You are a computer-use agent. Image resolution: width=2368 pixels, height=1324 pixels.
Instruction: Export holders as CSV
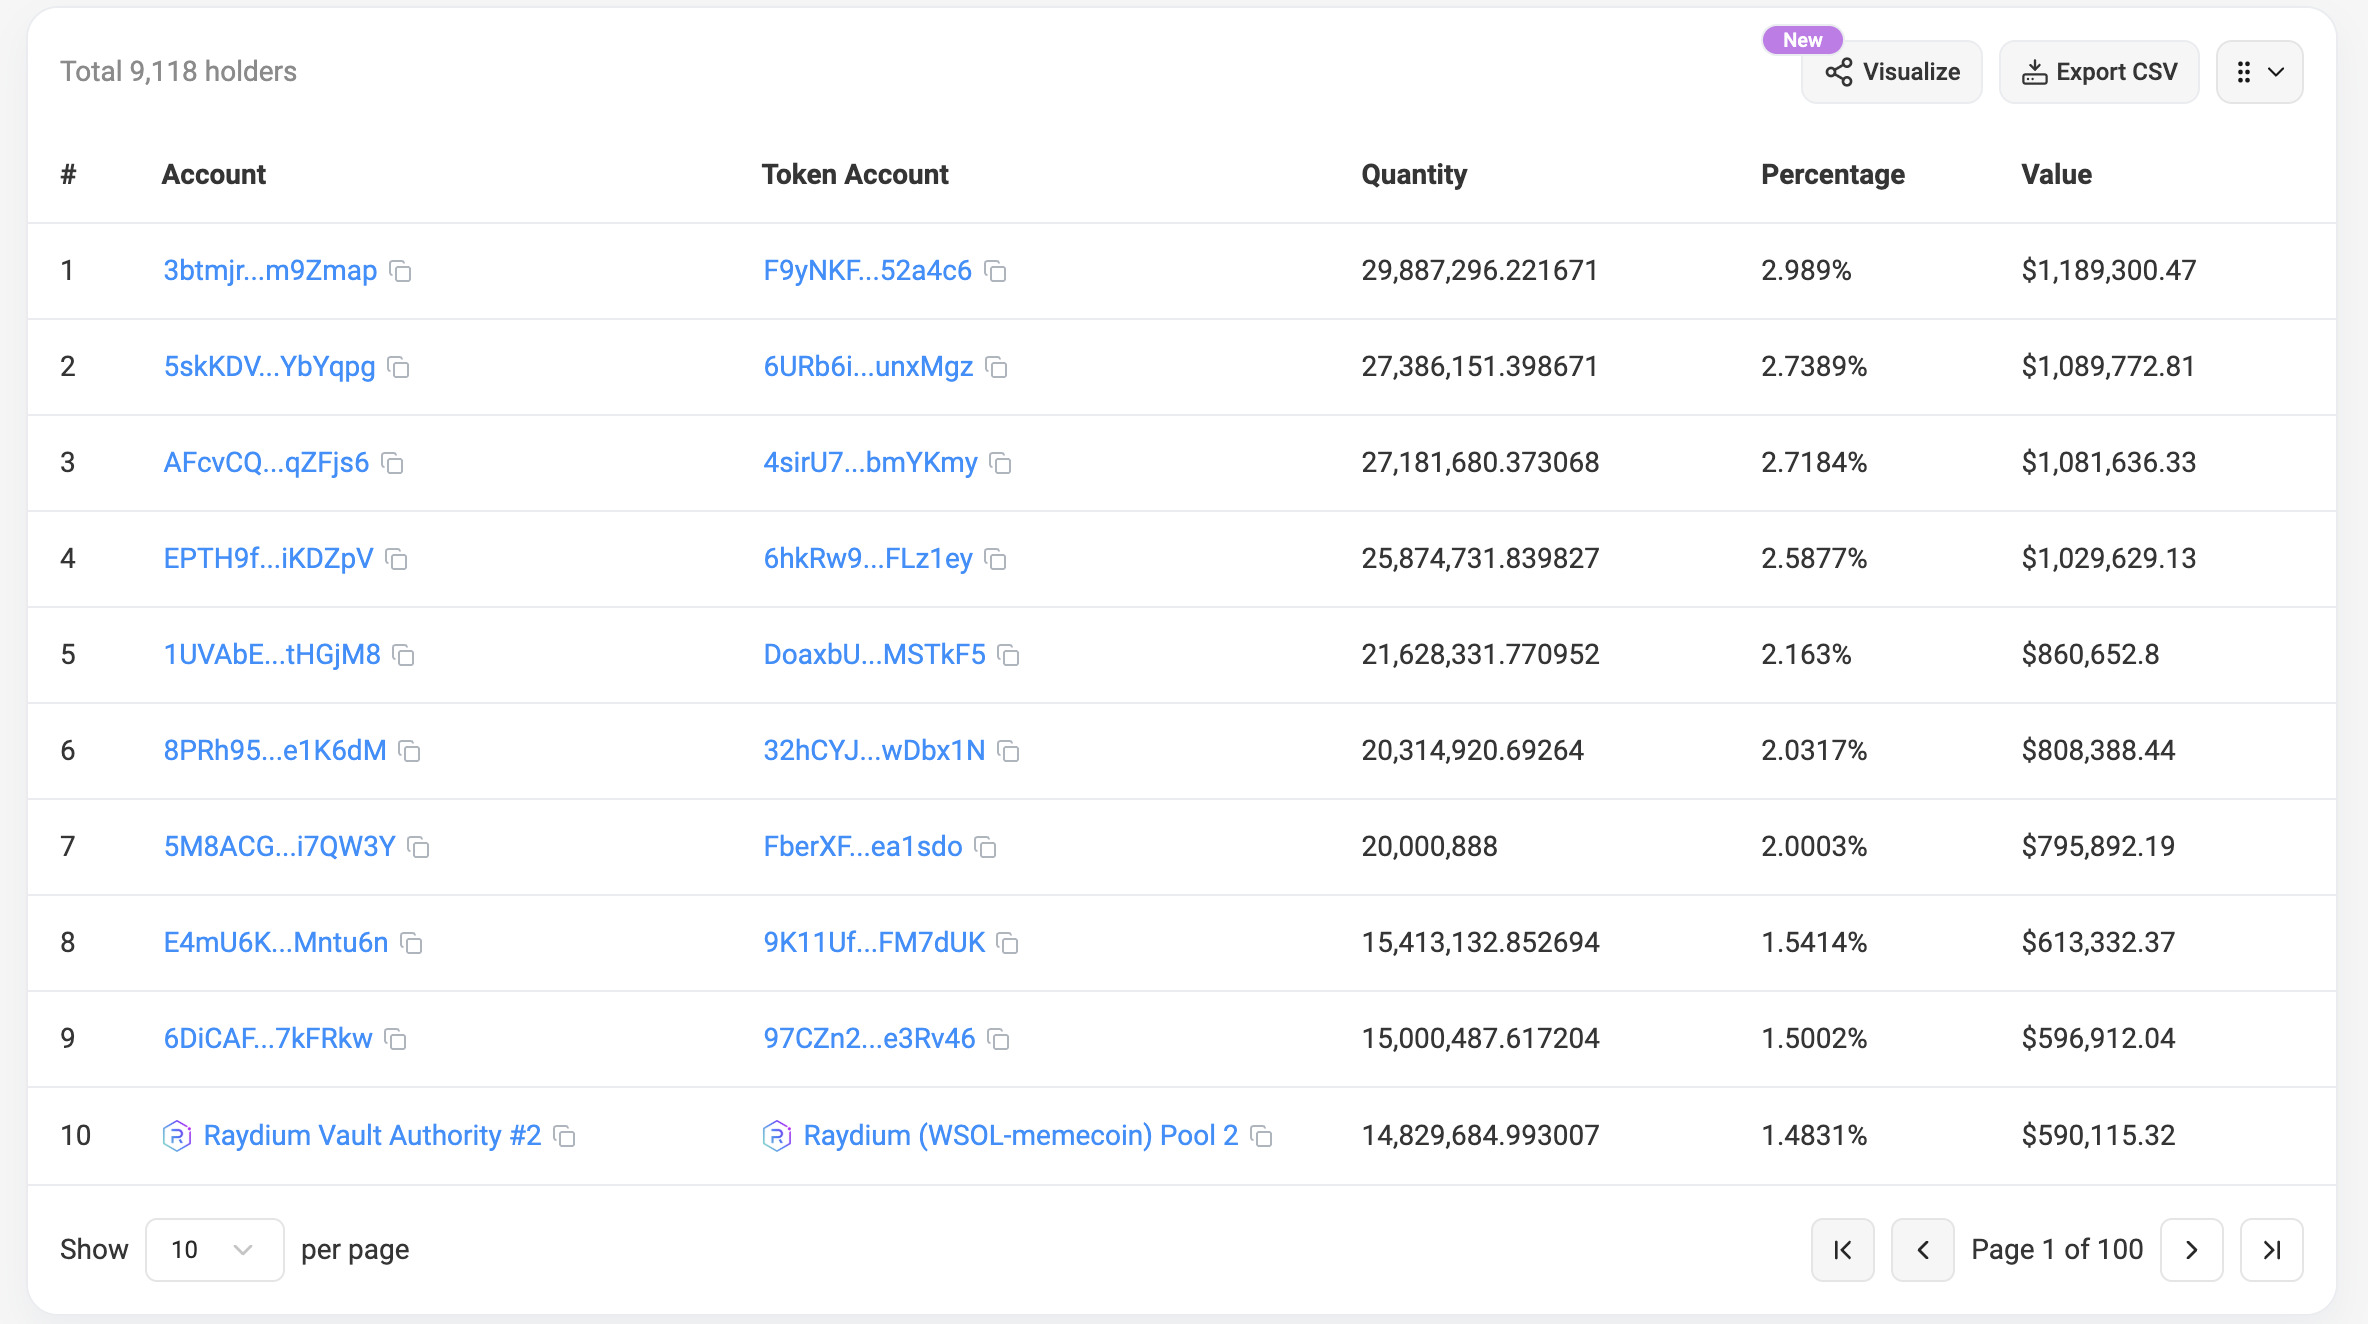tap(2099, 72)
